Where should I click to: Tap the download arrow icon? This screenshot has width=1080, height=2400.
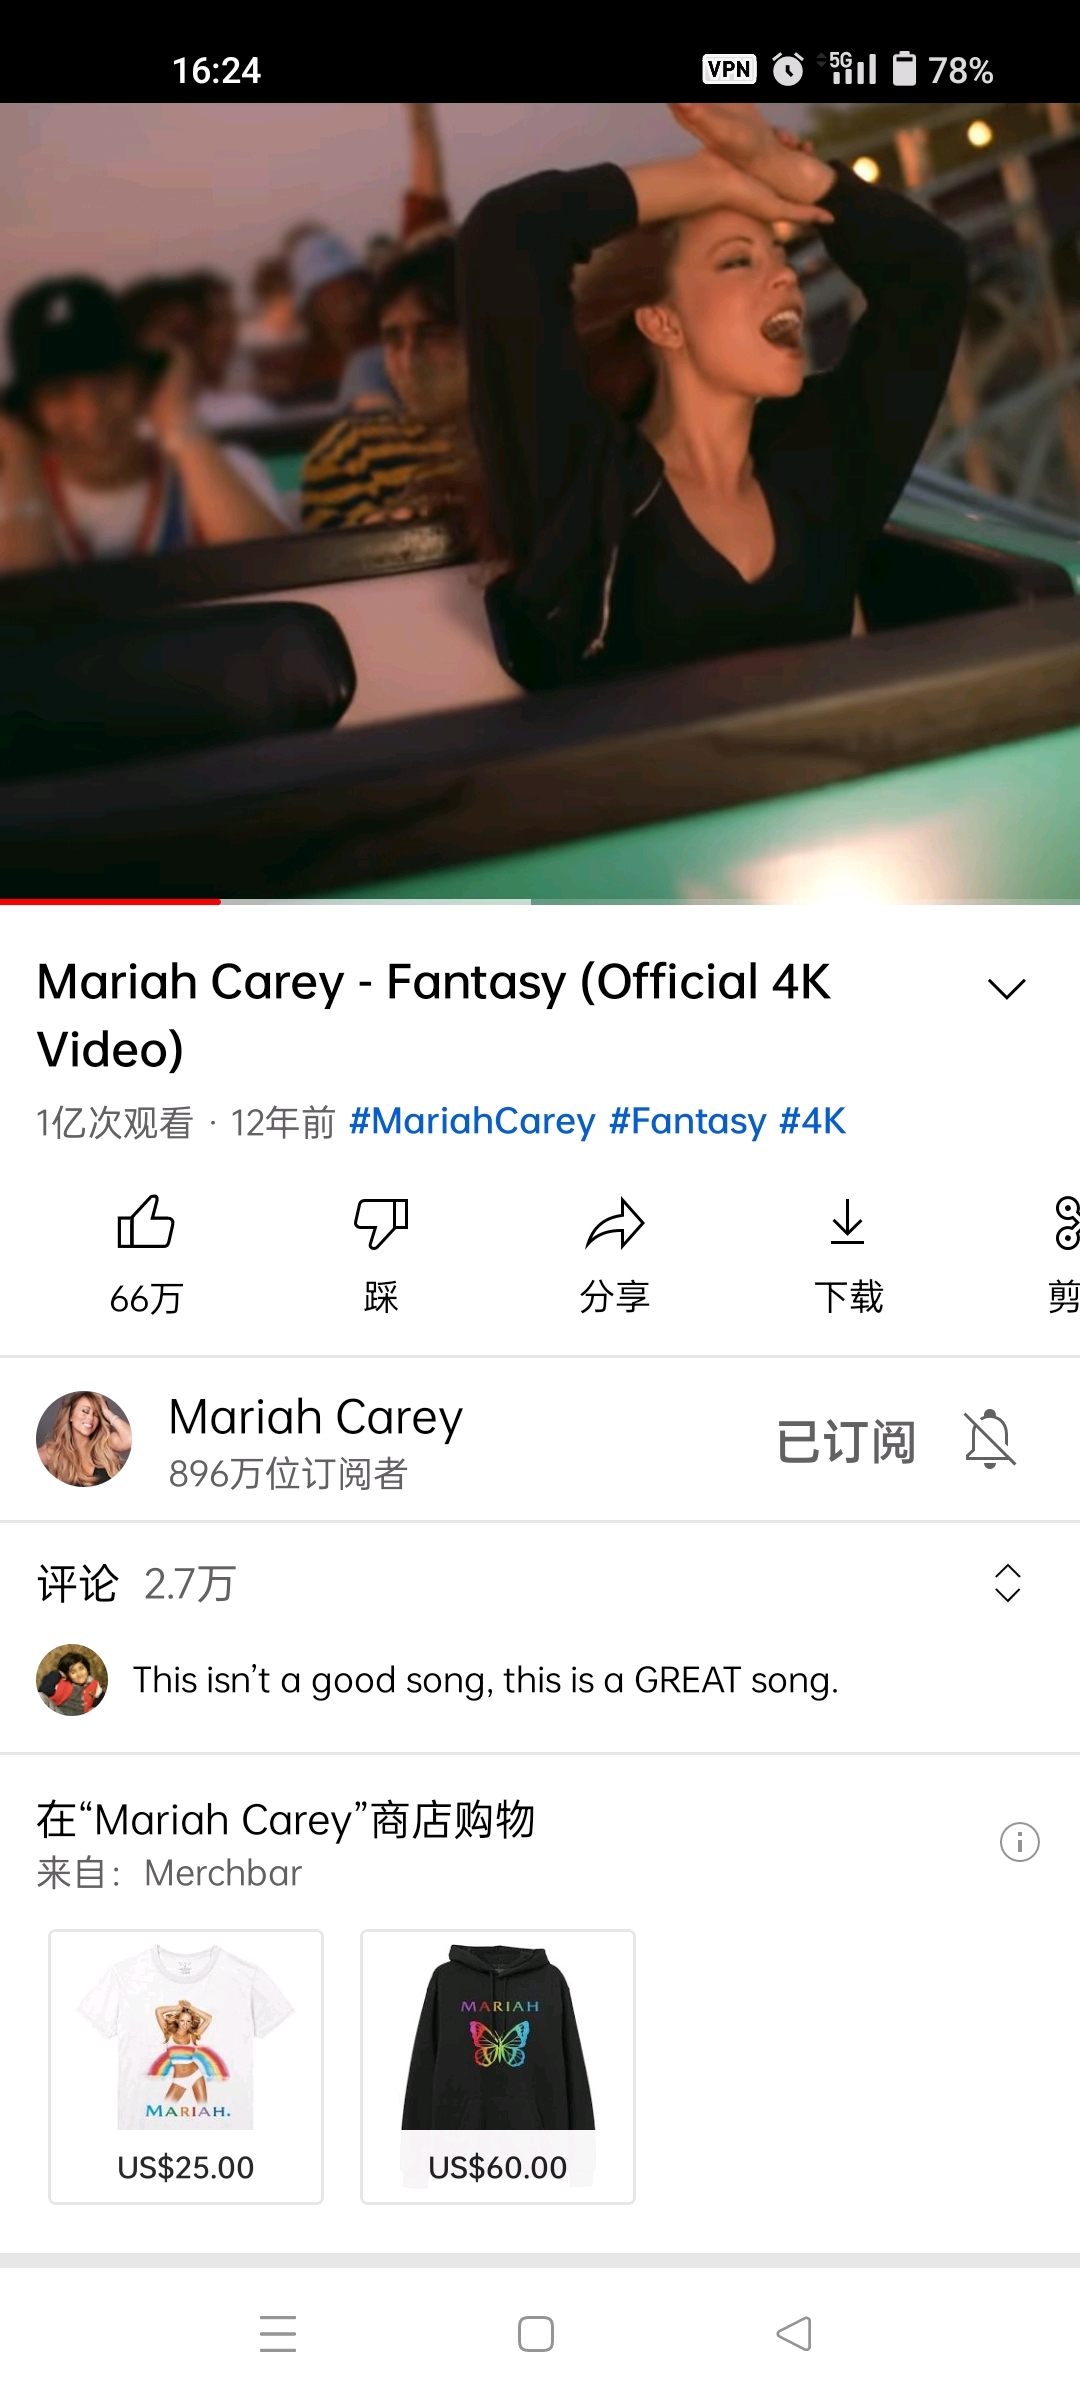click(848, 1222)
